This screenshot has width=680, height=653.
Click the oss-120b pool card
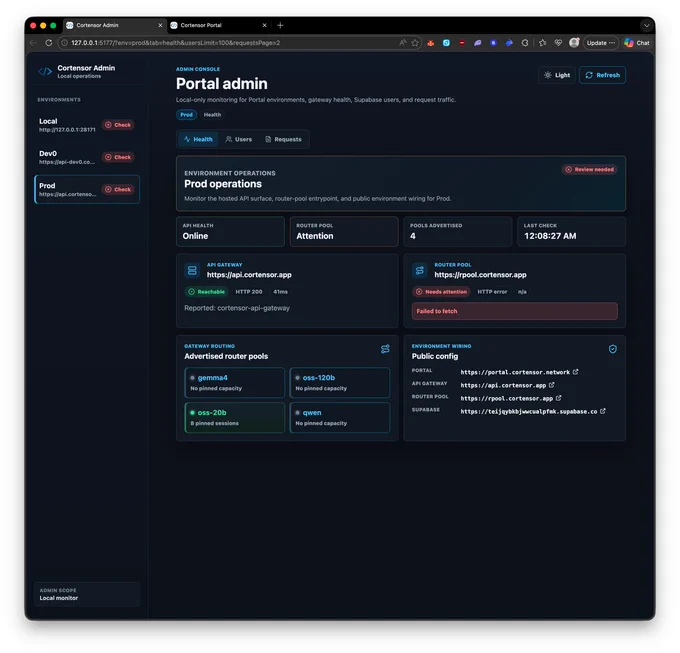tap(340, 382)
